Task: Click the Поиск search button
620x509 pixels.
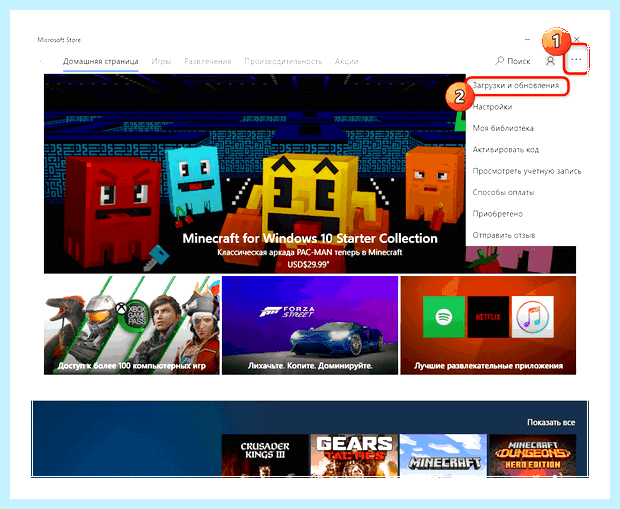Action: tap(513, 61)
